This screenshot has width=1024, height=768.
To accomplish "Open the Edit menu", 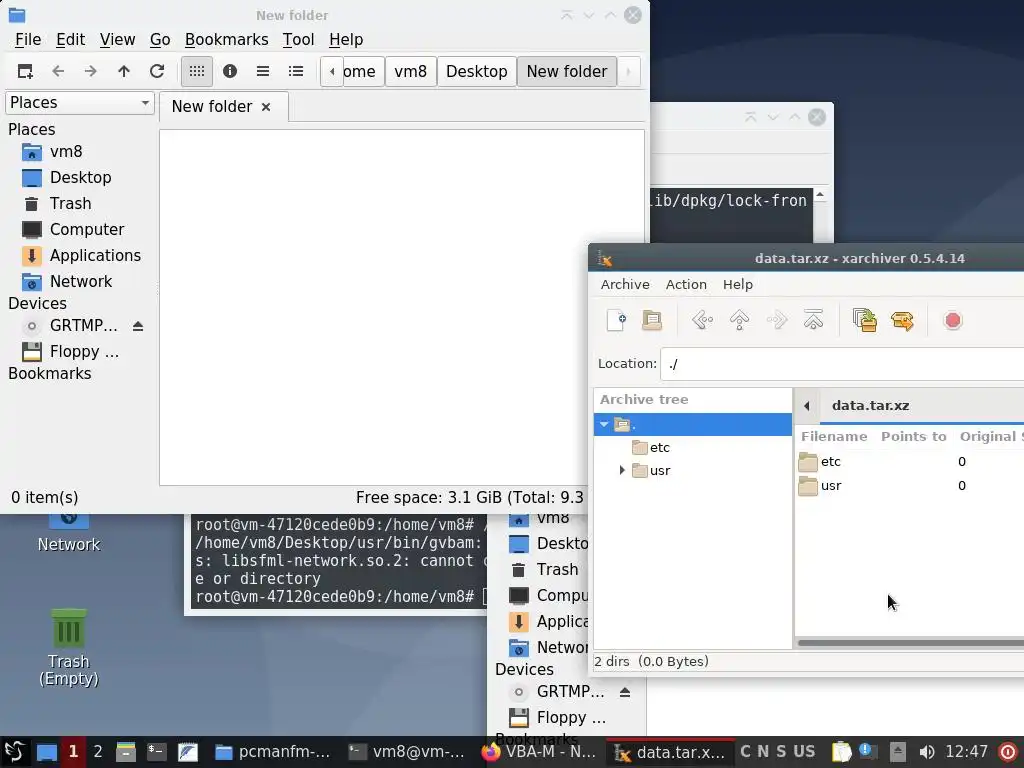I will (x=71, y=40).
